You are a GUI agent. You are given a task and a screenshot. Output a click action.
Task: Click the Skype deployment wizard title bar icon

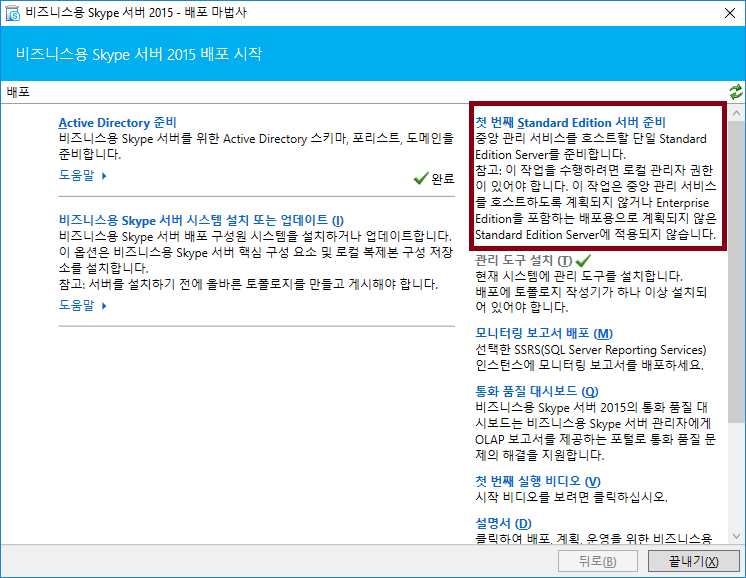(13, 13)
